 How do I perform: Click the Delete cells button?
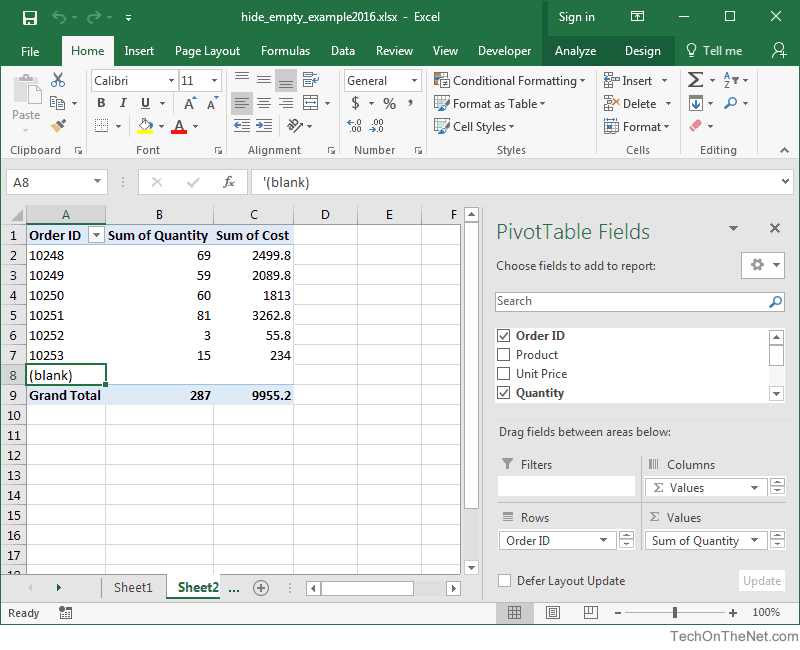(631, 104)
